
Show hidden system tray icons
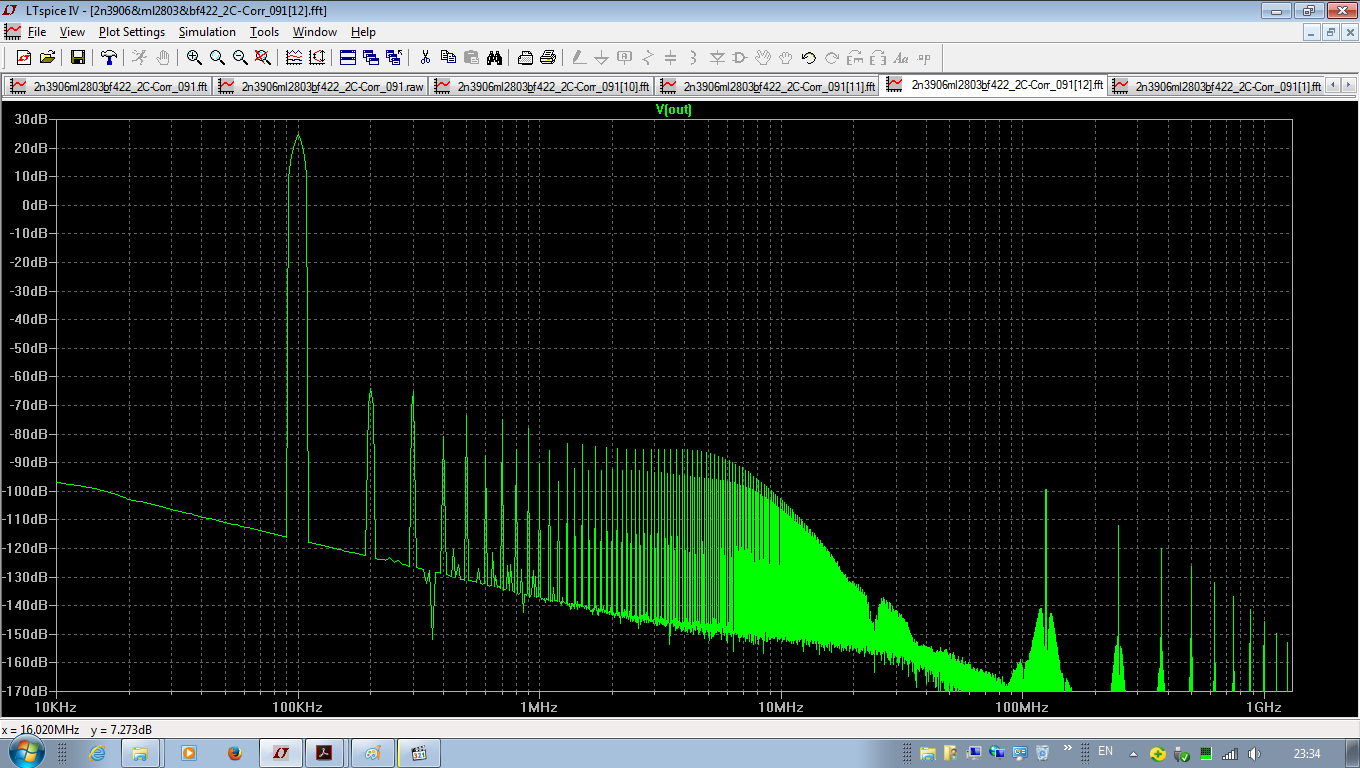click(1134, 753)
